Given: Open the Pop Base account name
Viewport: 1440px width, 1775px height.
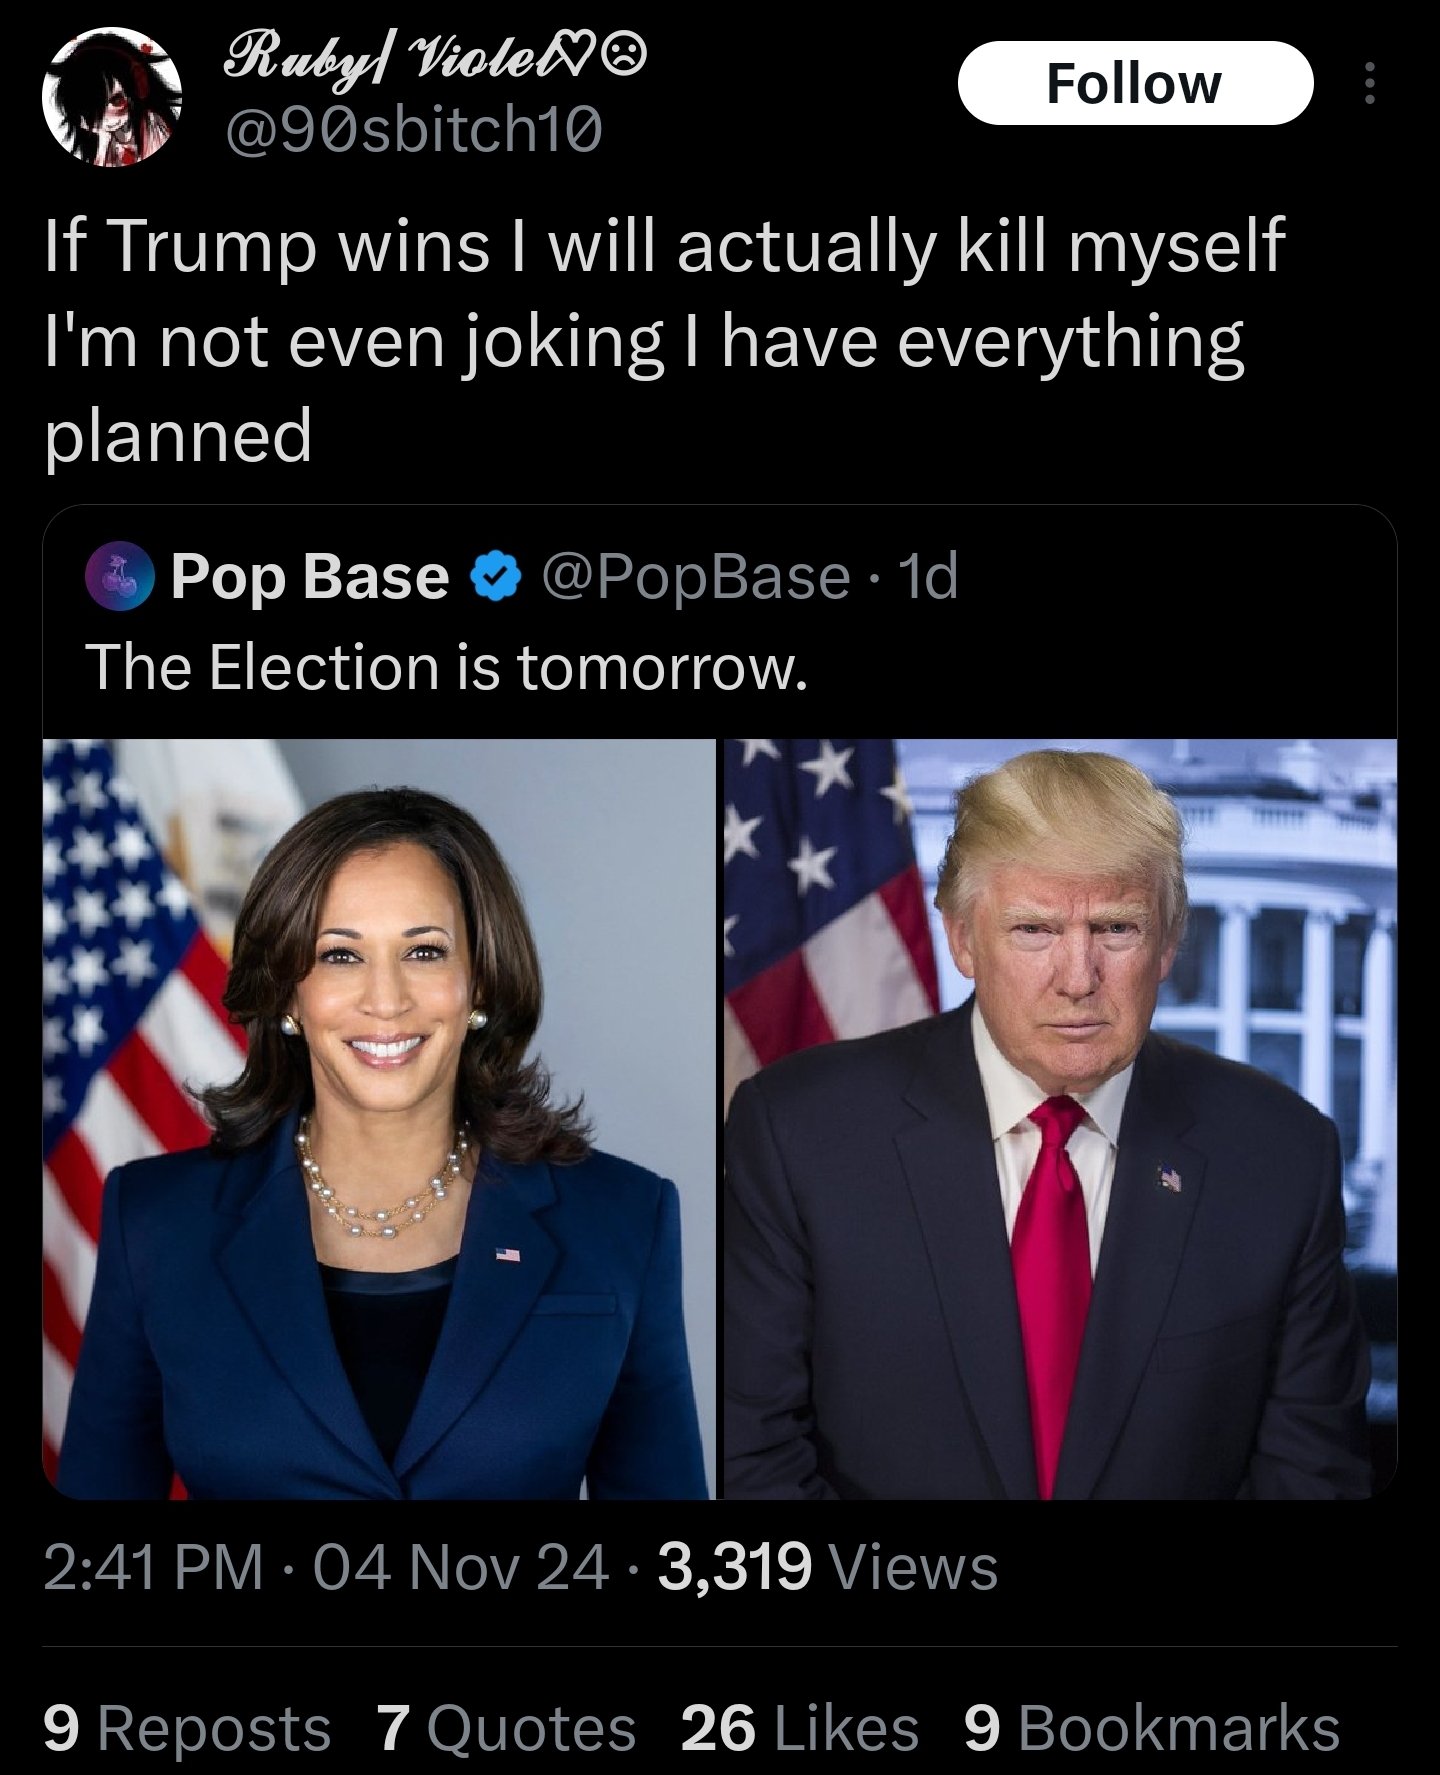Looking at the screenshot, I should point(310,577).
